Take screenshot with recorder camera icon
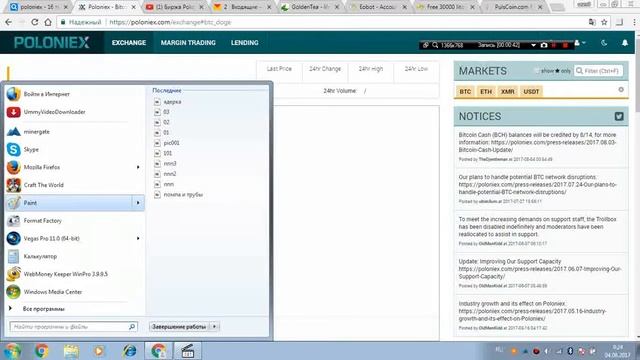This screenshot has height=360, width=640. pos(544,45)
